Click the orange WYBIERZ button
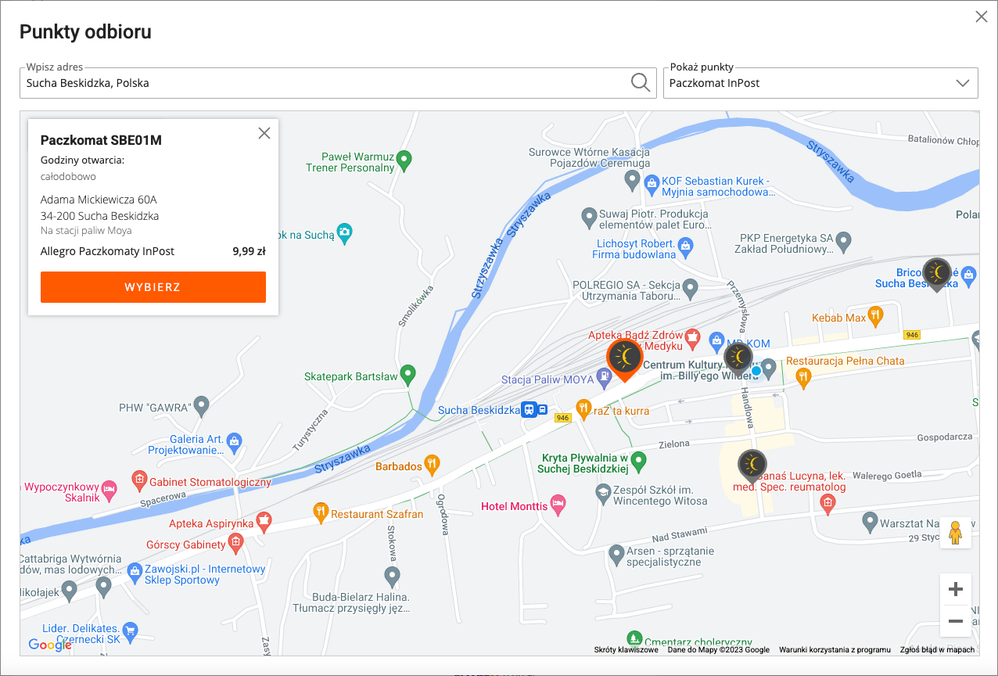 (x=153, y=287)
